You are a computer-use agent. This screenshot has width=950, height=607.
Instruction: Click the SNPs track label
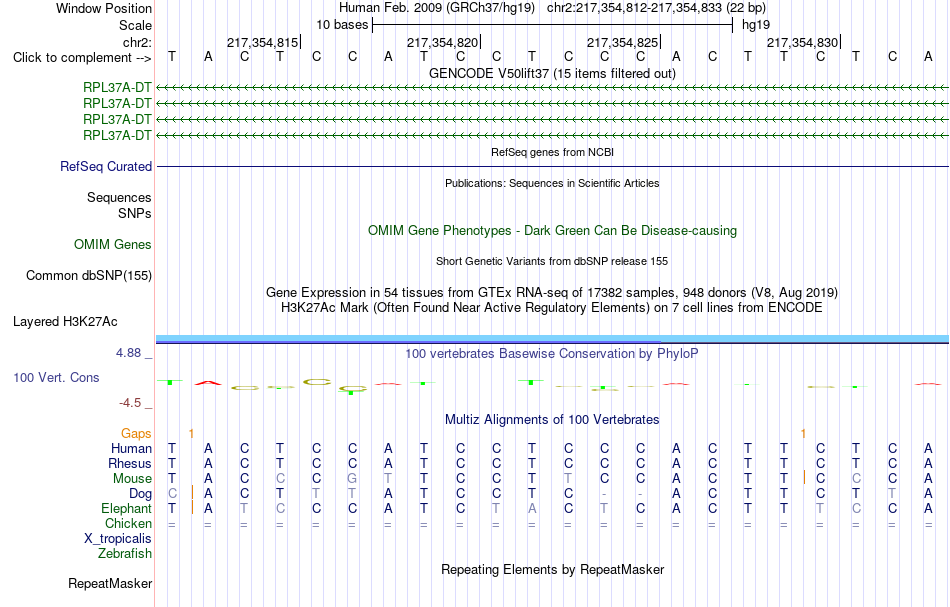135,214
